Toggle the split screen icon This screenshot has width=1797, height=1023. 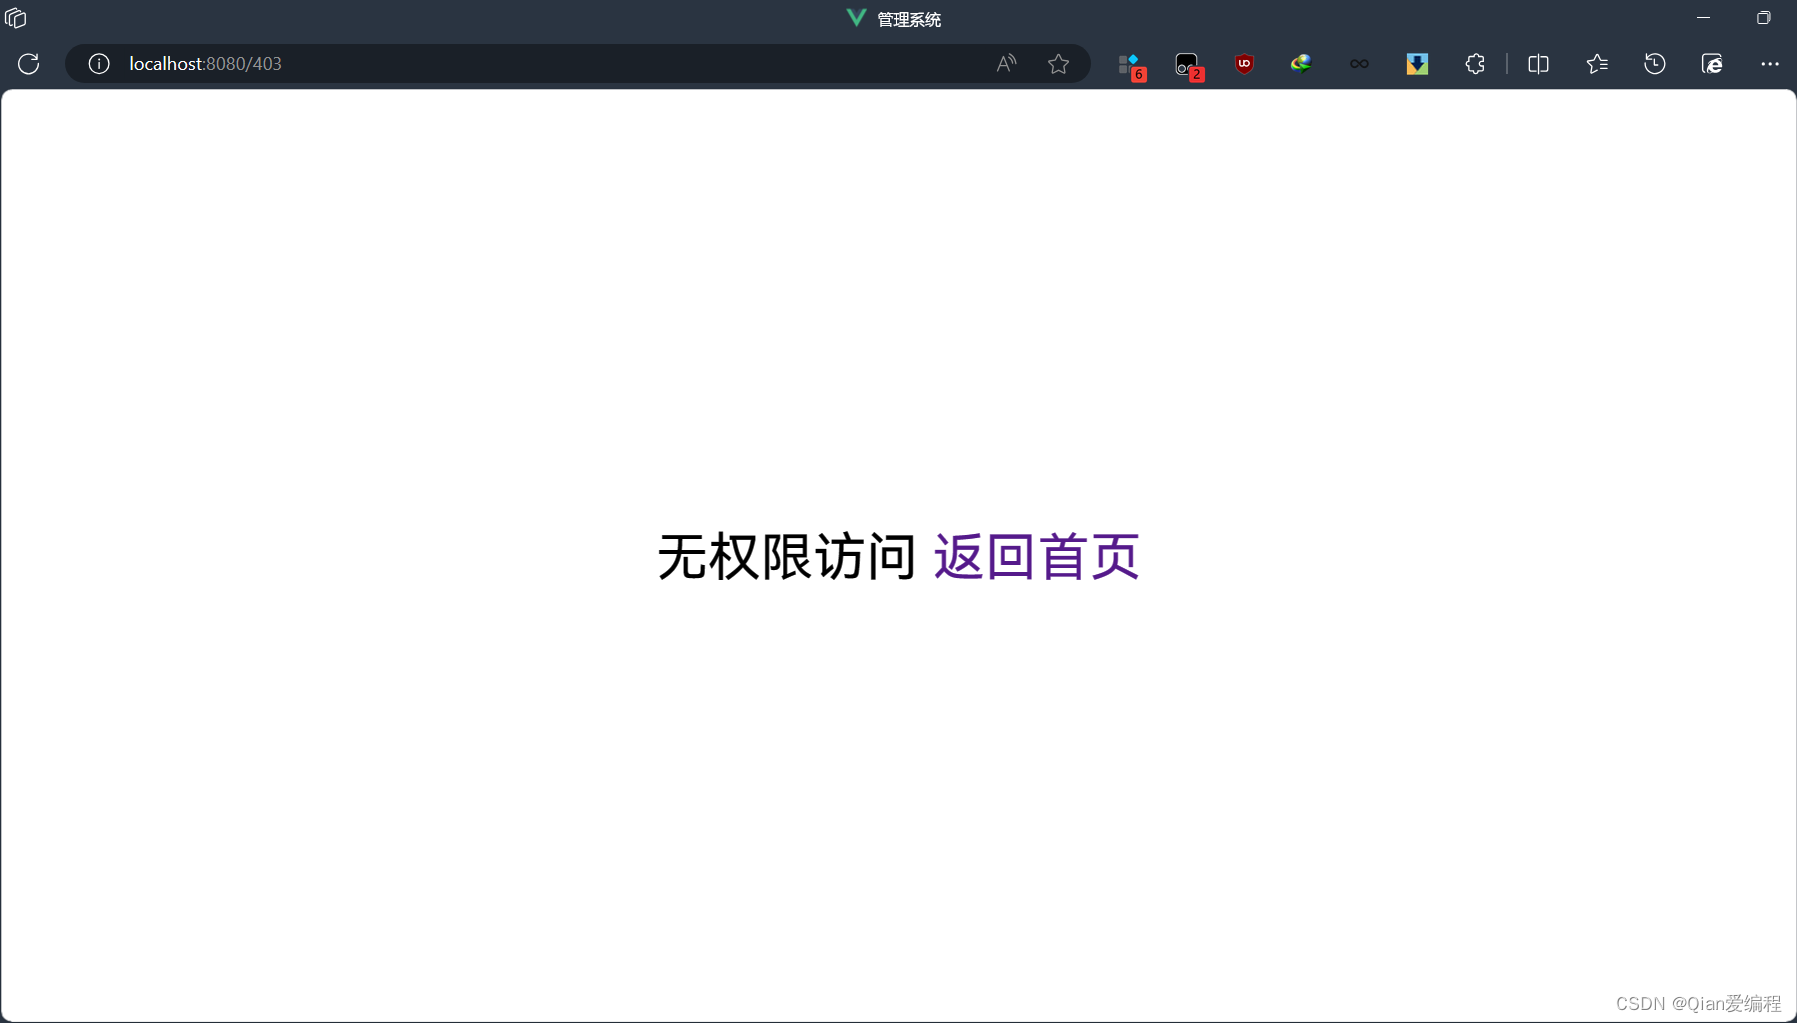coord(1538,64)
